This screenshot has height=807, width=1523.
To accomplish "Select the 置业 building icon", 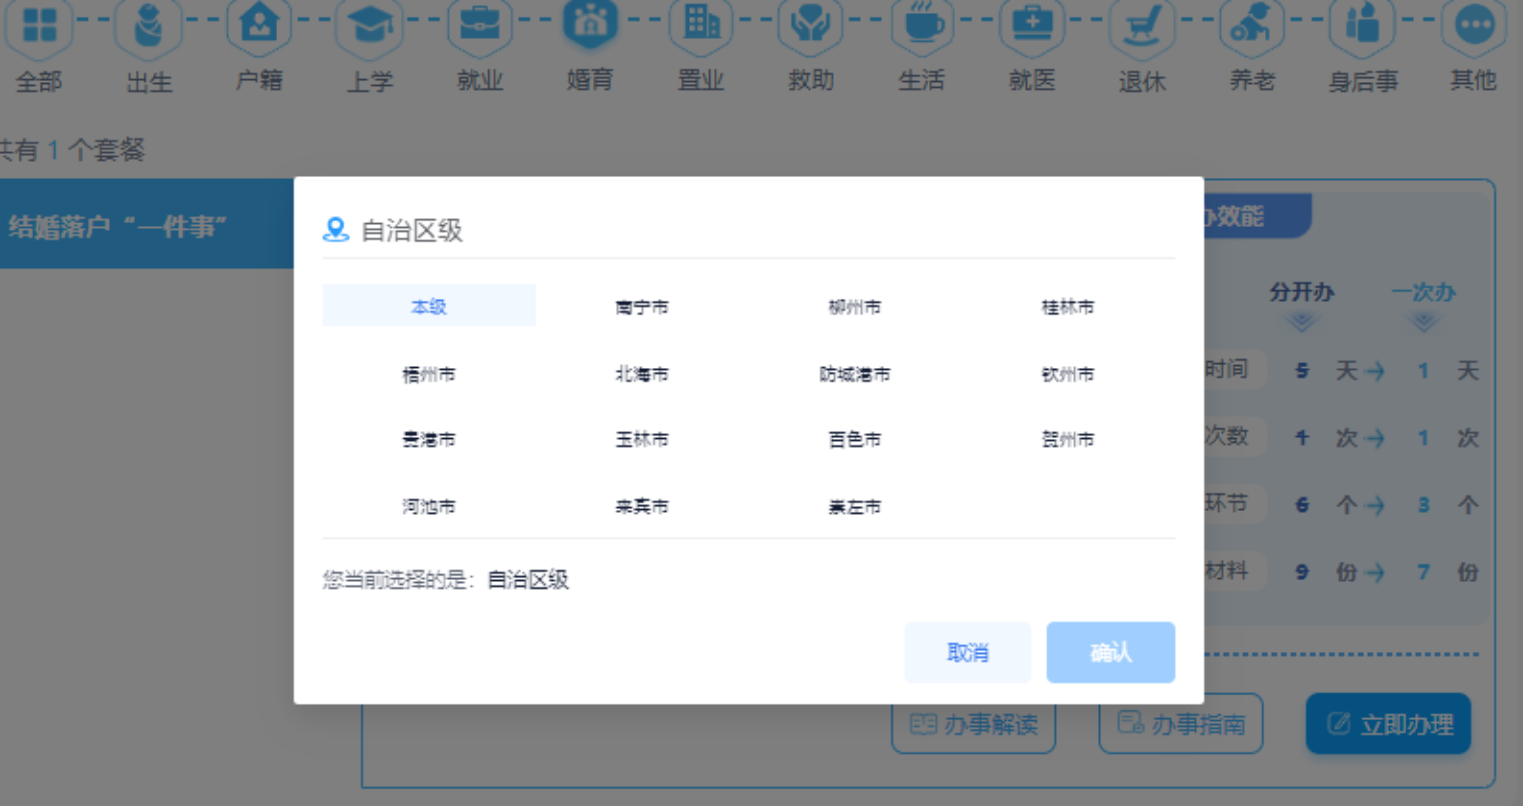I will click(700, 26).
